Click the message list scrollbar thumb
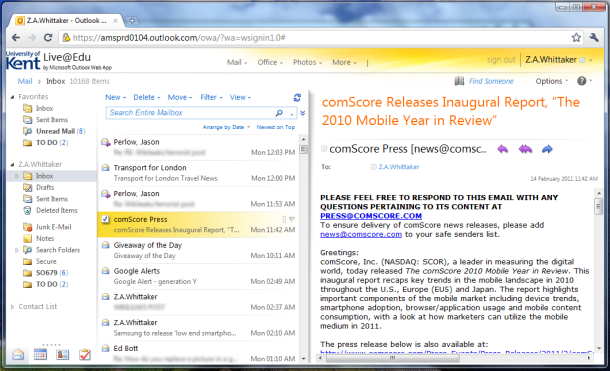610x371 pixels. (x=303, y=150)
